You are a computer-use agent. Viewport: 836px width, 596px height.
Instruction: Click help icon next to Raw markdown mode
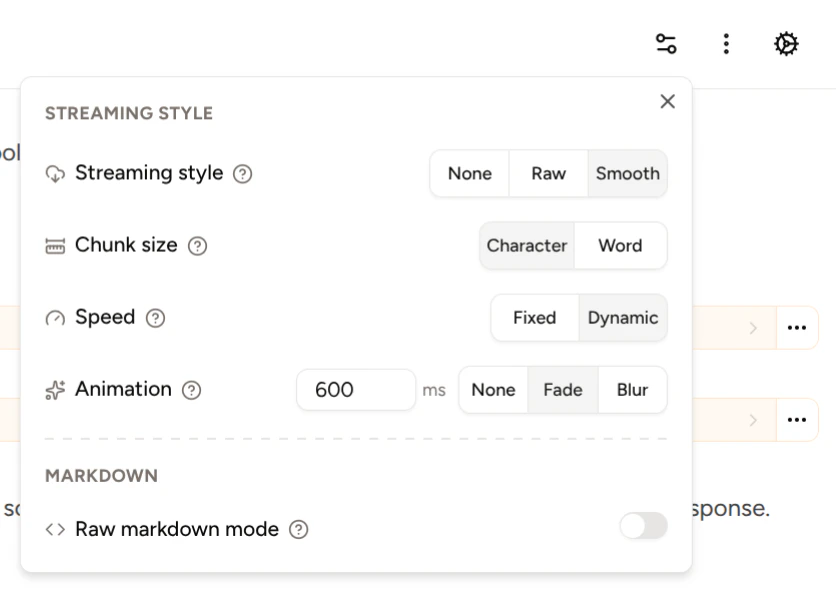[299, 529]
